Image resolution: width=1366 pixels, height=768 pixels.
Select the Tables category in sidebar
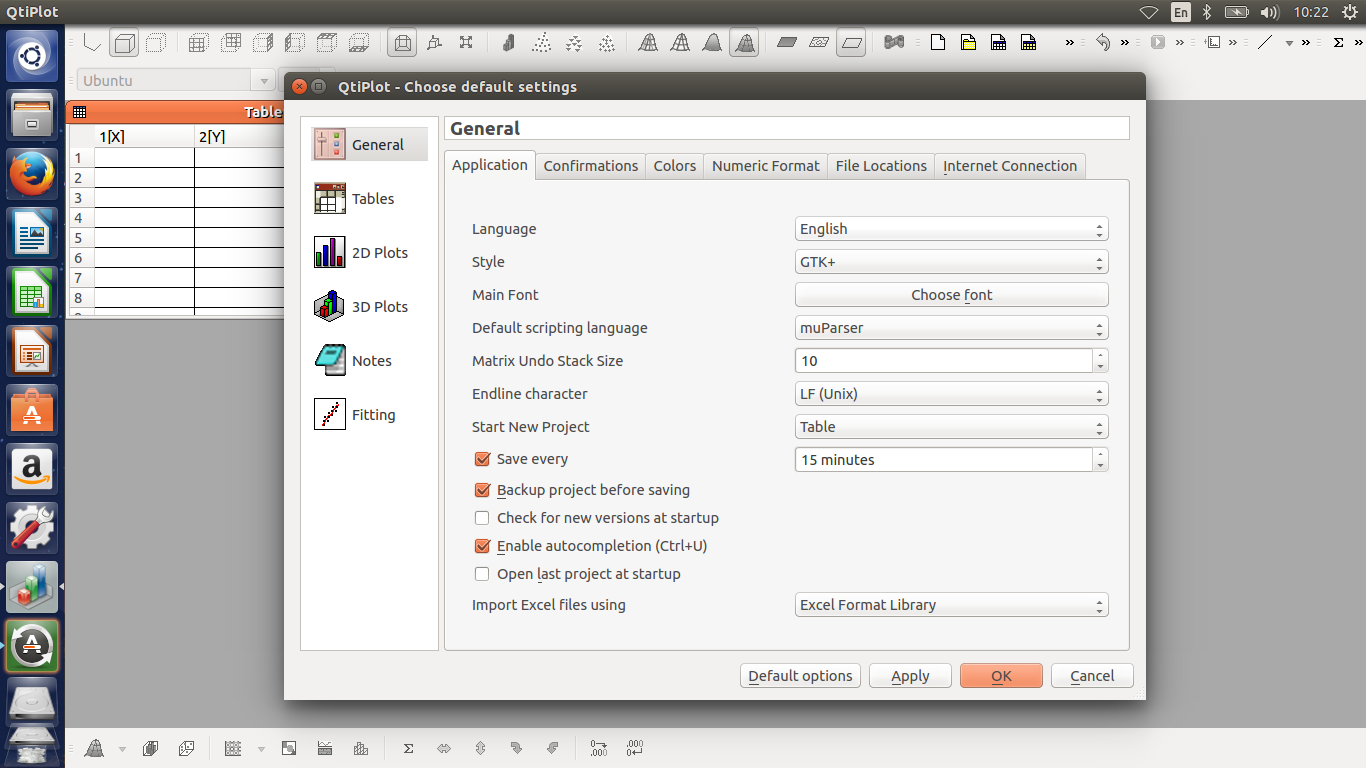pyautogui.click(x=369, y=198)
